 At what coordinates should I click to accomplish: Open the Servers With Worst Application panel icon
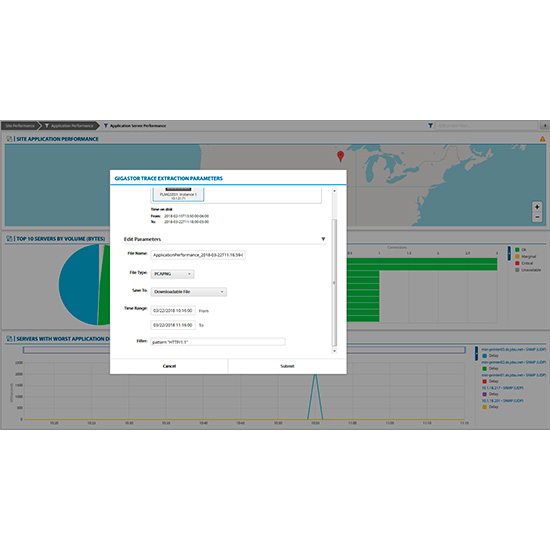point(9,339)
